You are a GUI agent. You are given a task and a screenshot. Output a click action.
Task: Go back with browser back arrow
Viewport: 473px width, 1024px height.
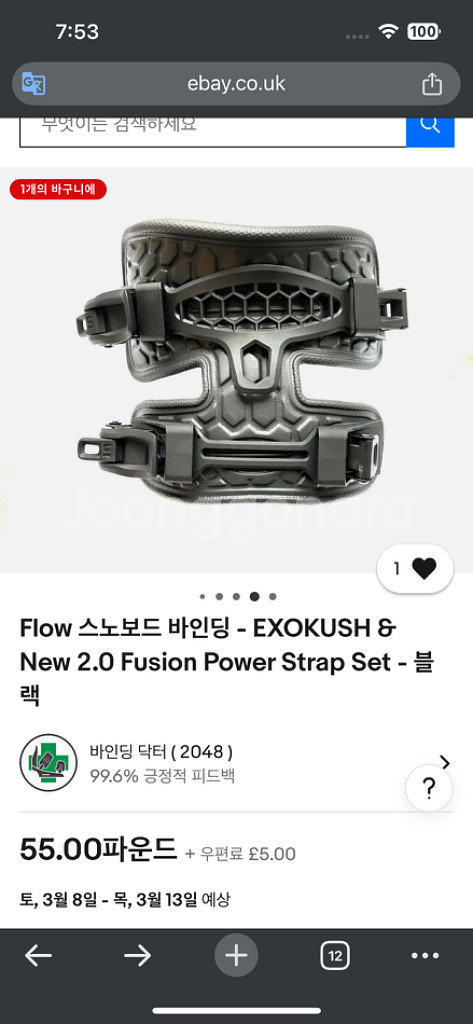pos(39,956)
